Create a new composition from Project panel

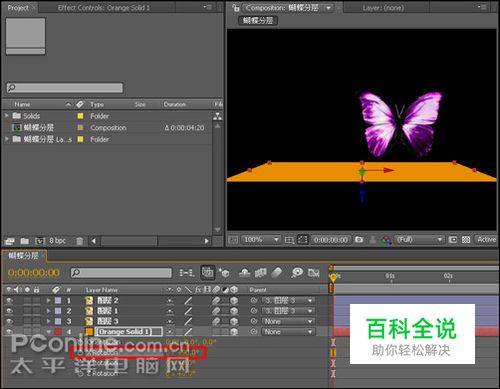40,241
